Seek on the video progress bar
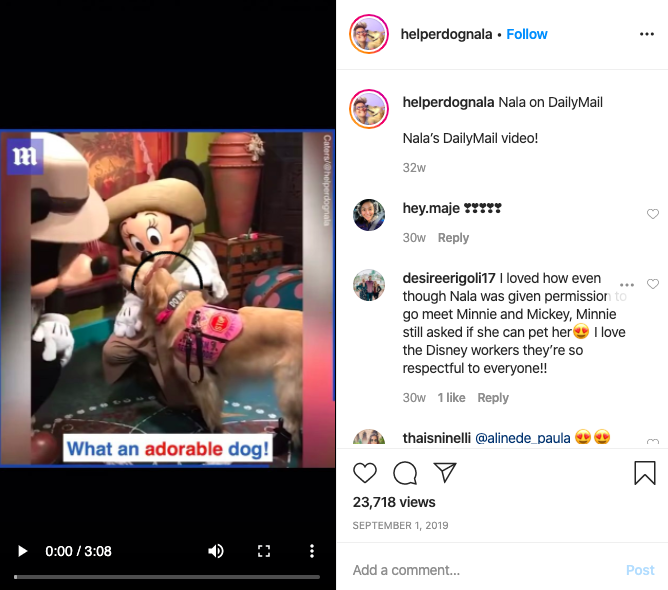Image resolution: width=668 pixels, height=590 pixels. click(167, 577)
